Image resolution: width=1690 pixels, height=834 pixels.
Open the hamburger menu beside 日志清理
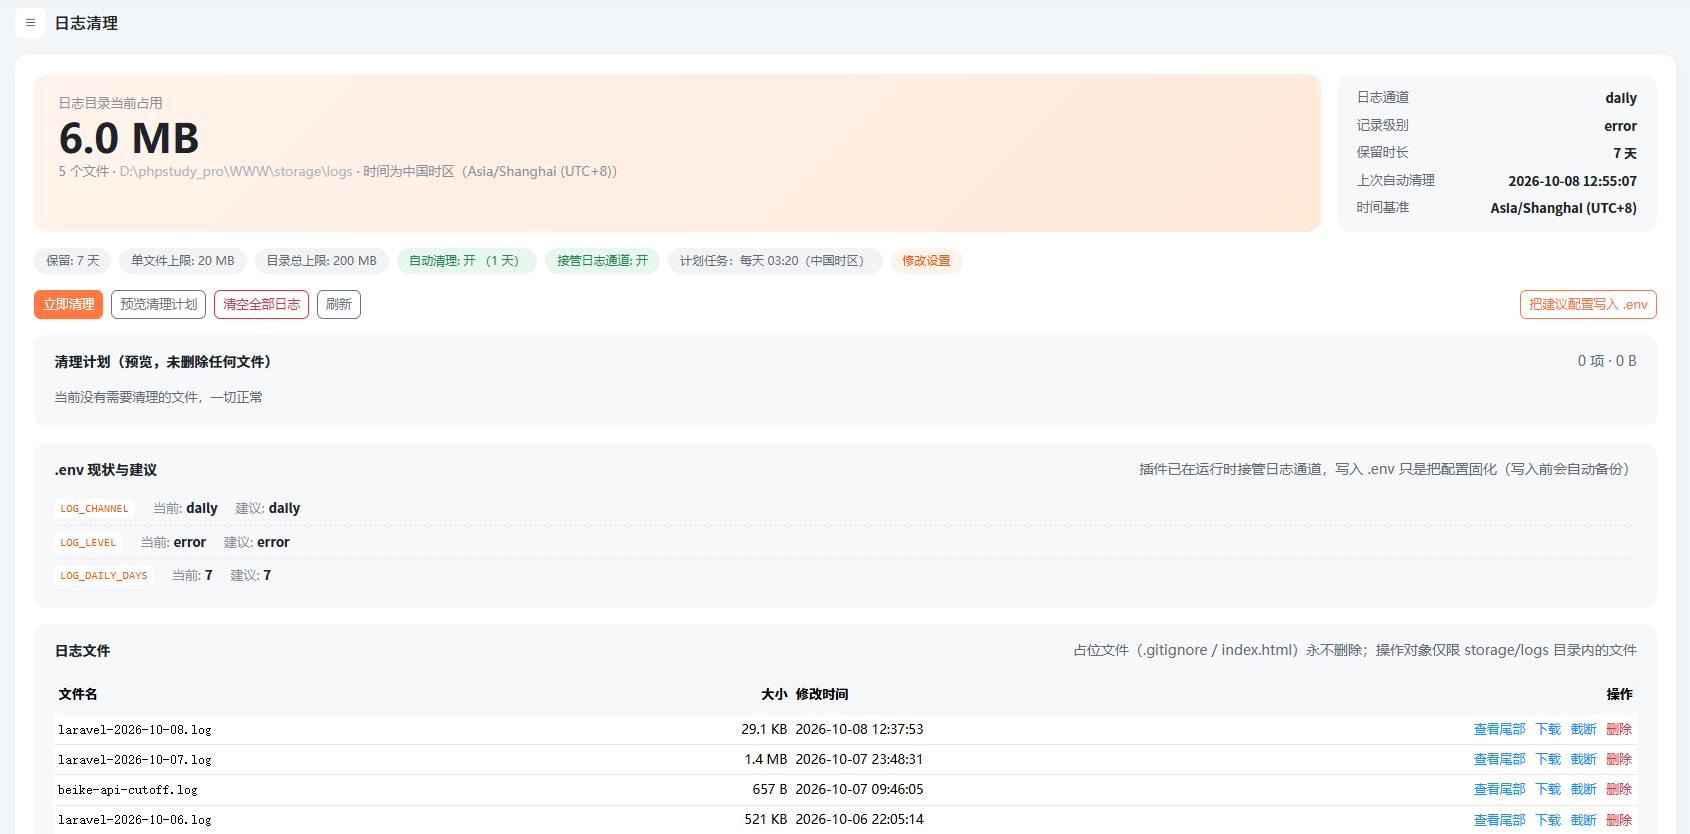click(30, 22)
